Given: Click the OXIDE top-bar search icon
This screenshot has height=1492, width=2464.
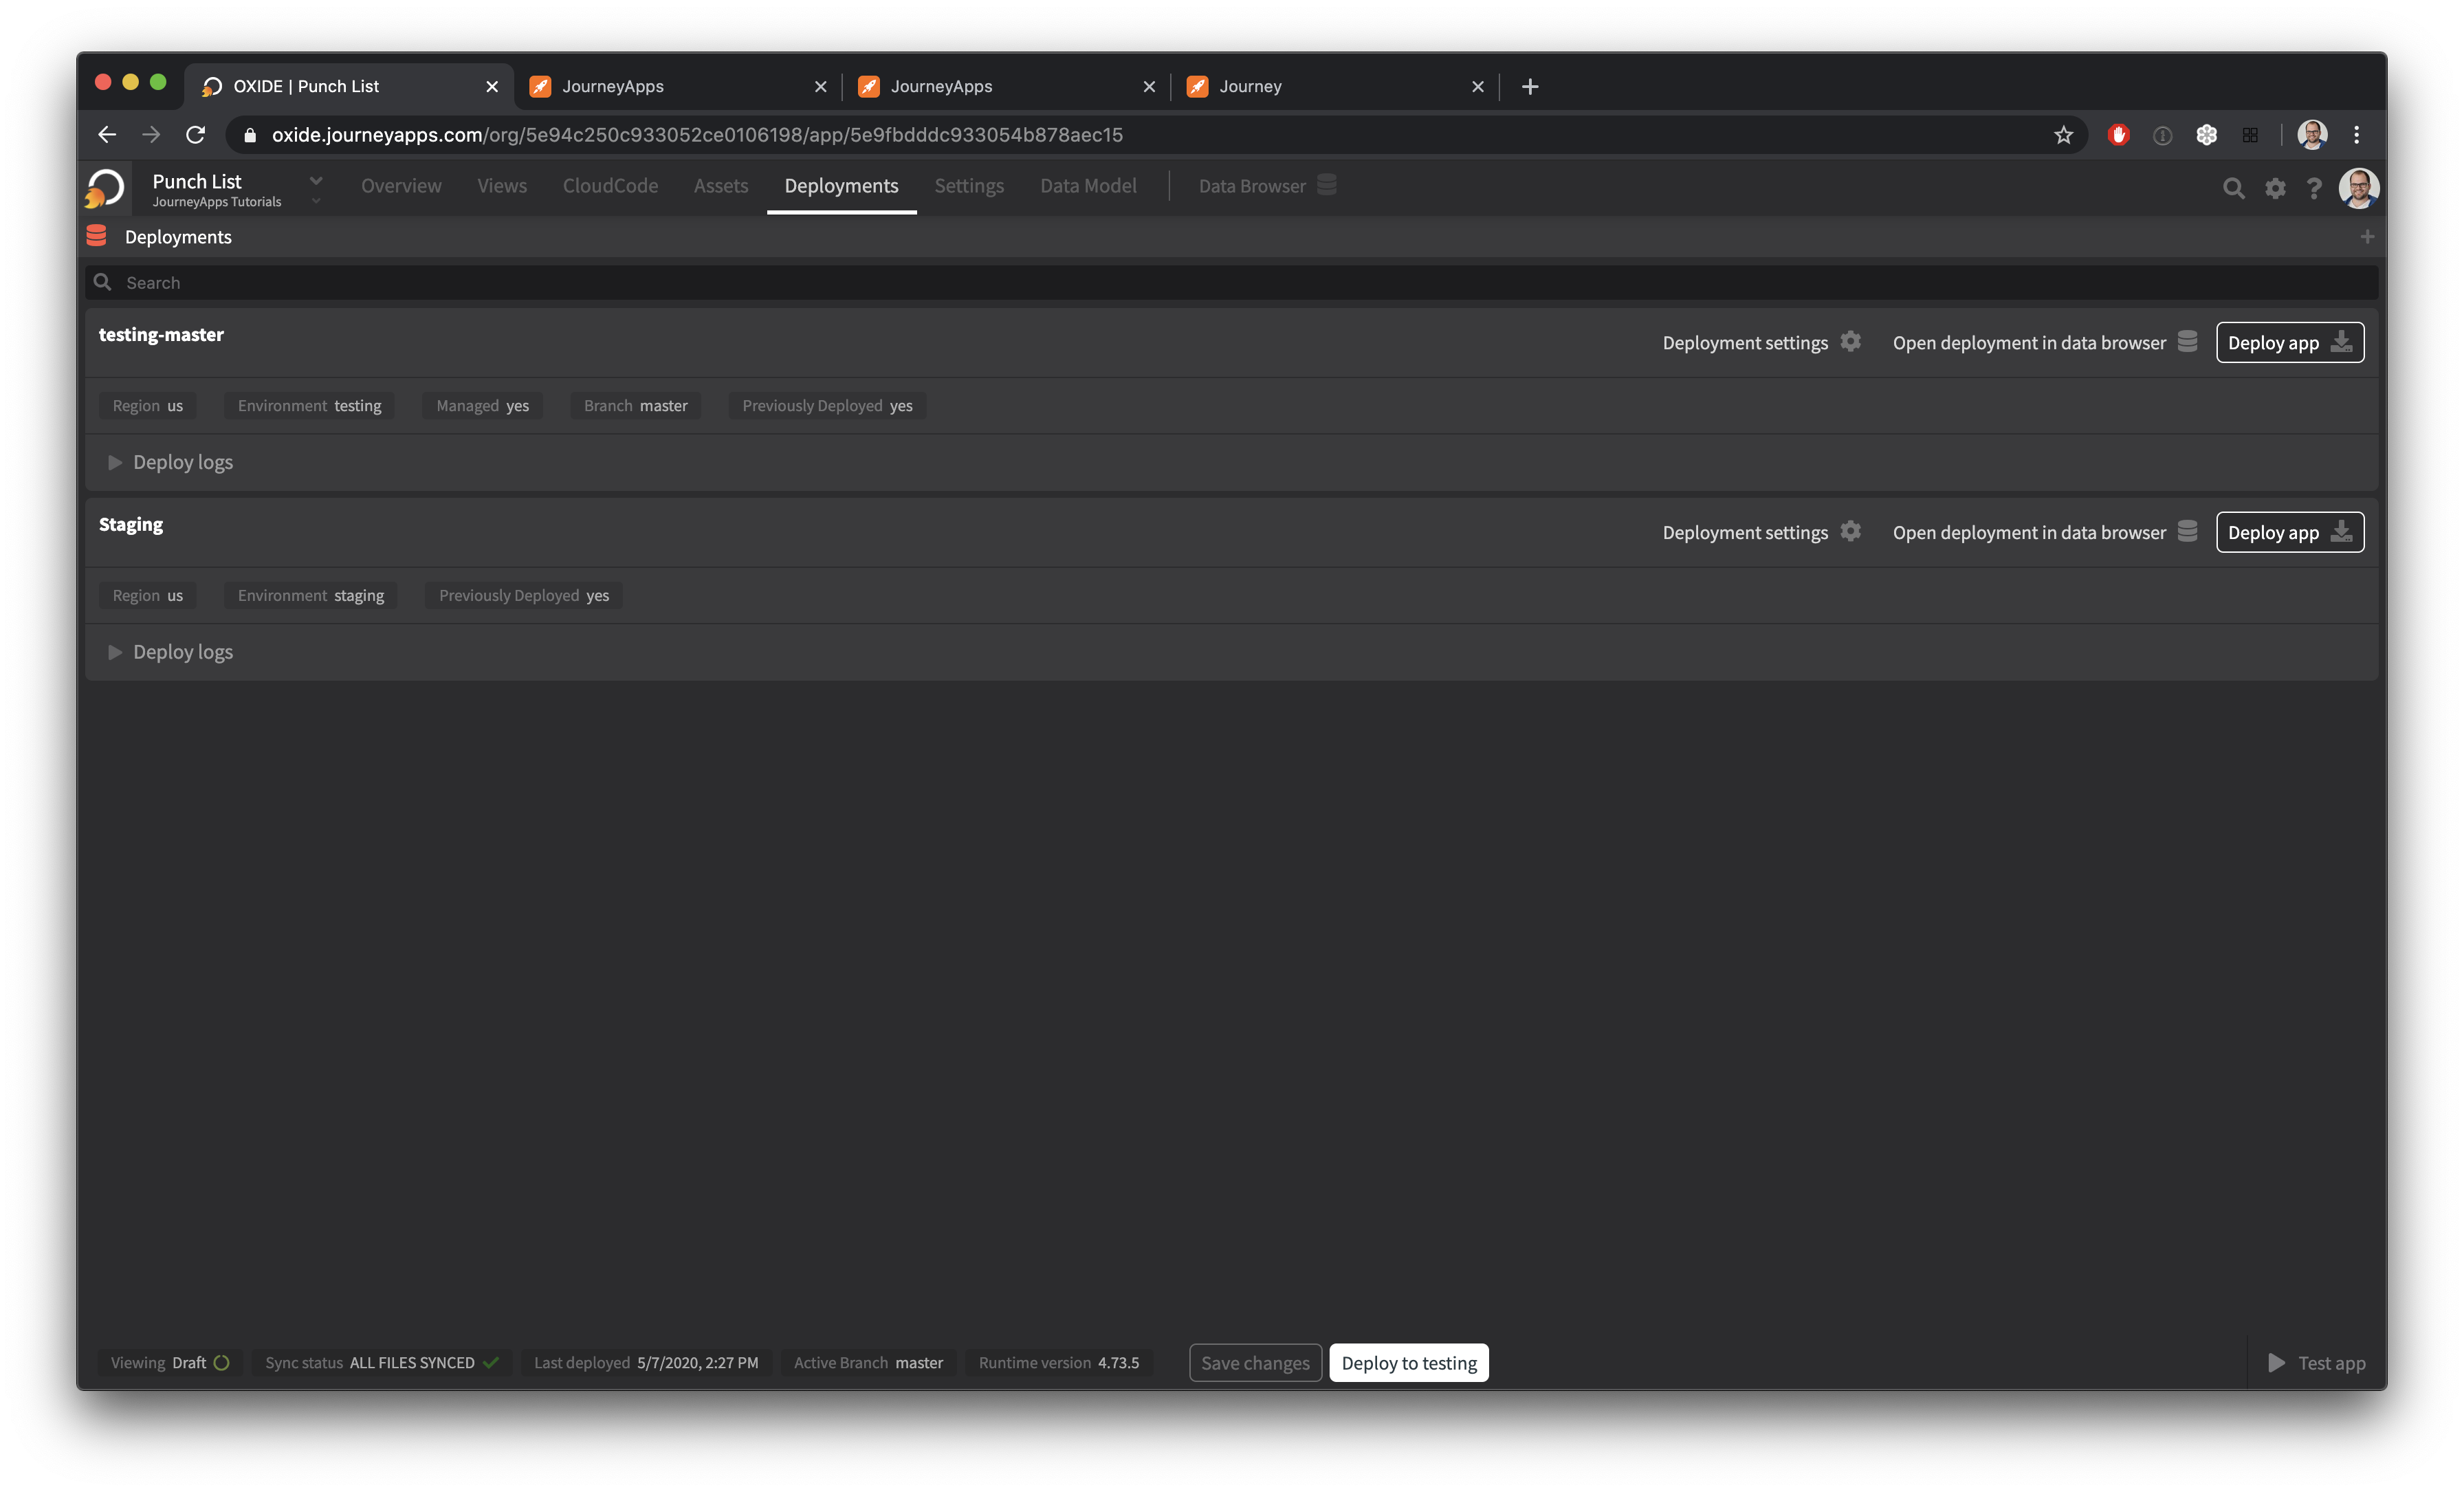Looking at the screenshot, I should (2233, 188).
